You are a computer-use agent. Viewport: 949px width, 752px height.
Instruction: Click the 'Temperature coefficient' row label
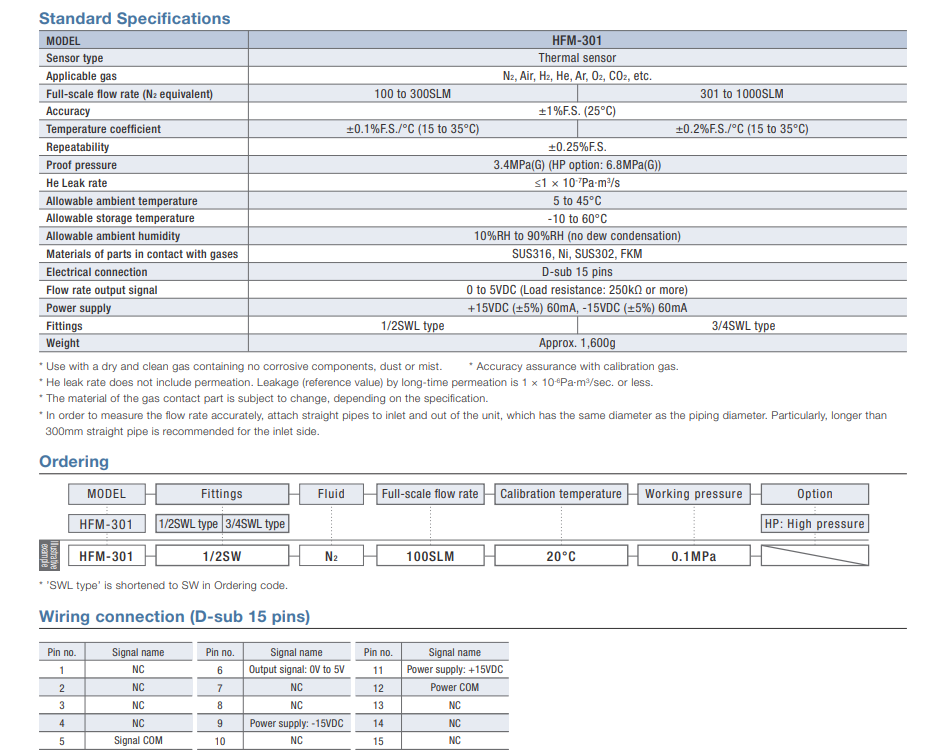103,129
